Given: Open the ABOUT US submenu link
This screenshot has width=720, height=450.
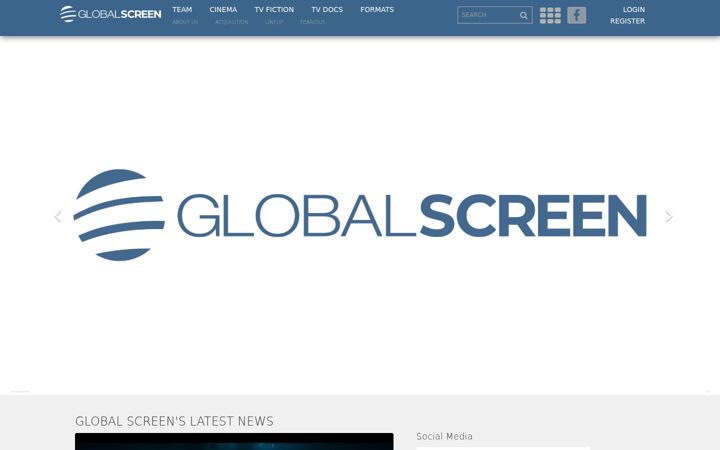Looking at the screenshot, I should 185,22.
